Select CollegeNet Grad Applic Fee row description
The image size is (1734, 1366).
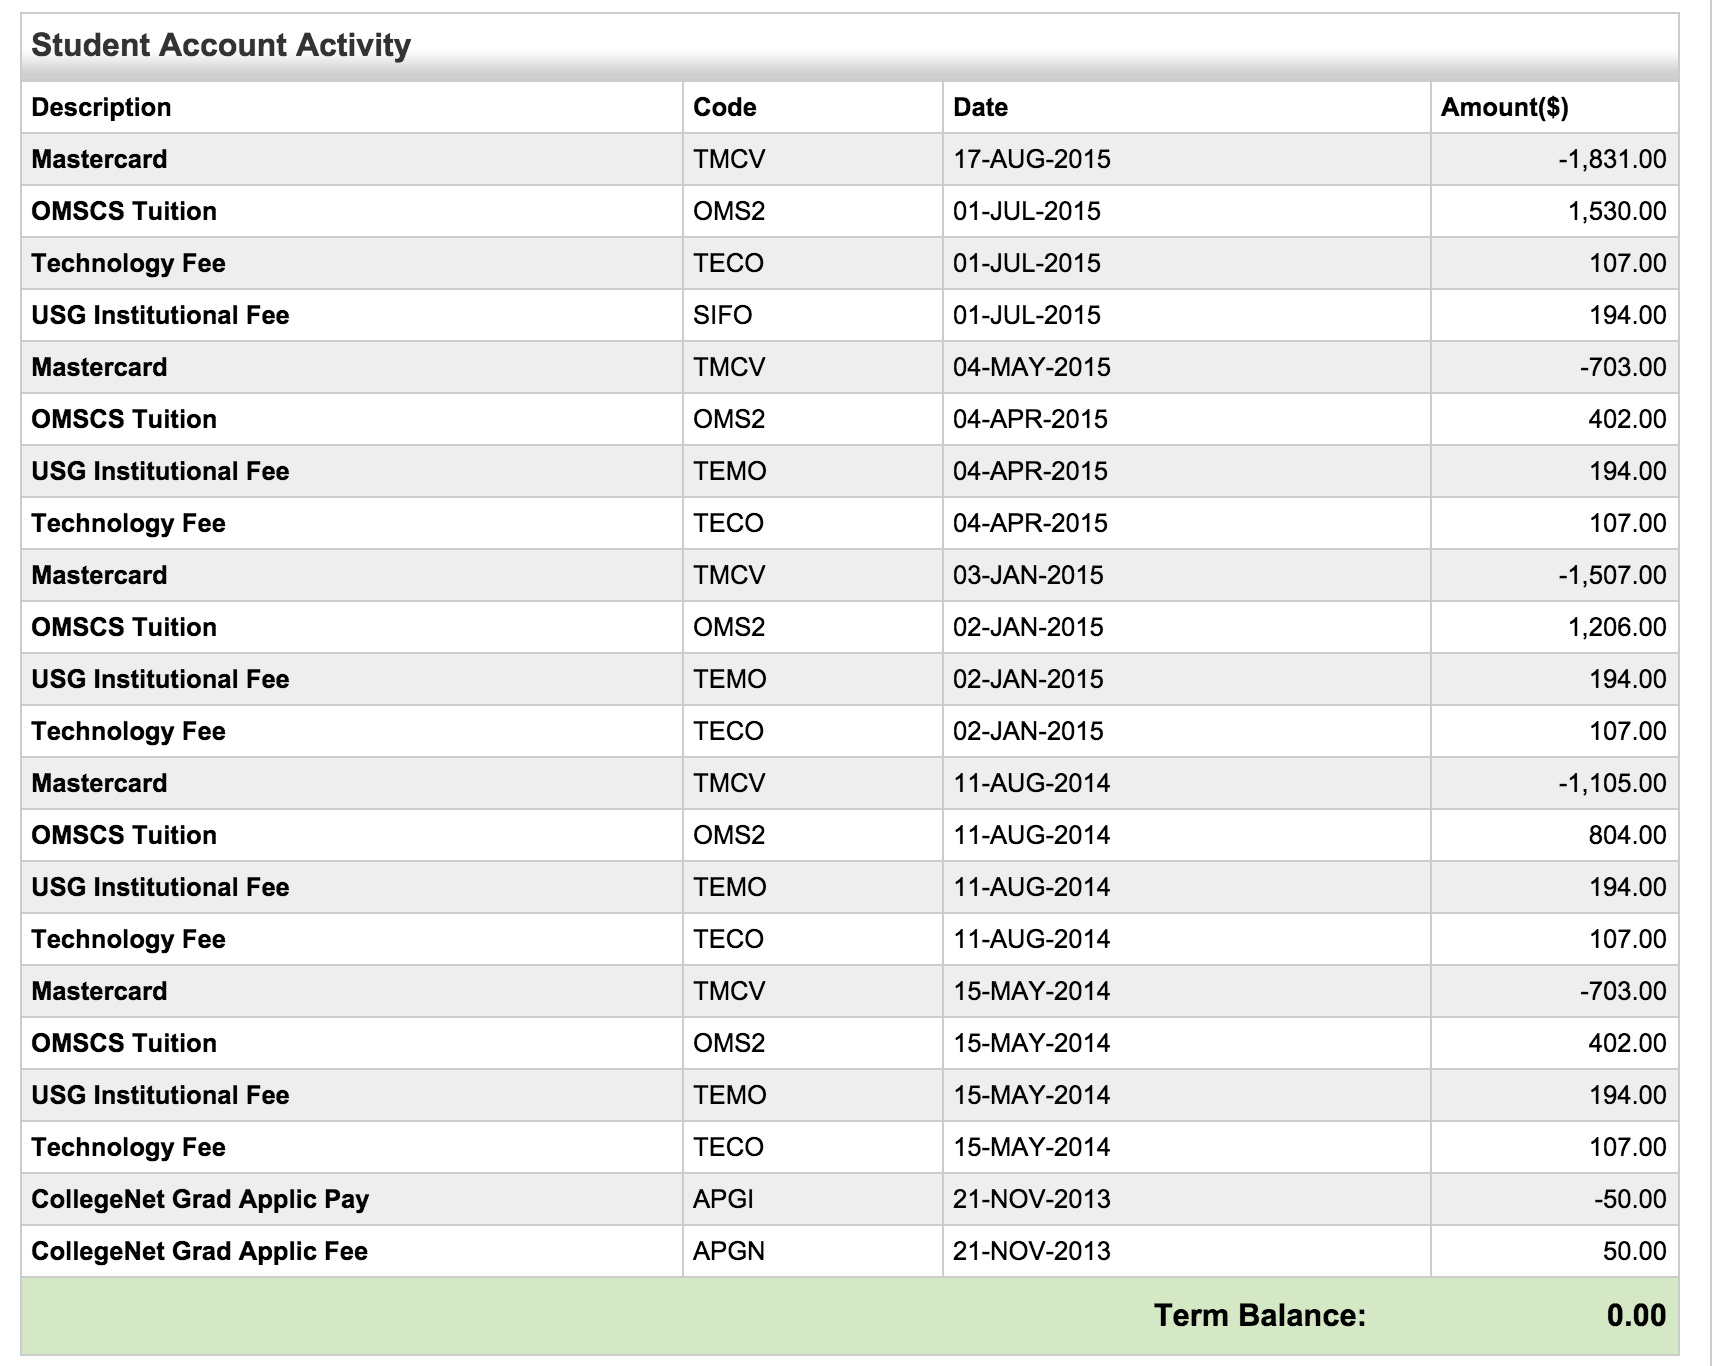(199, 1251)
